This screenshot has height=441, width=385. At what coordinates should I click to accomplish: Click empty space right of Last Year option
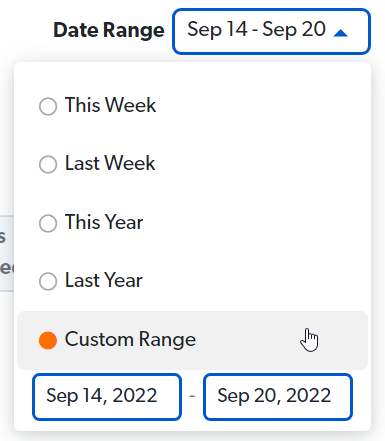click(x=253, y=281)
